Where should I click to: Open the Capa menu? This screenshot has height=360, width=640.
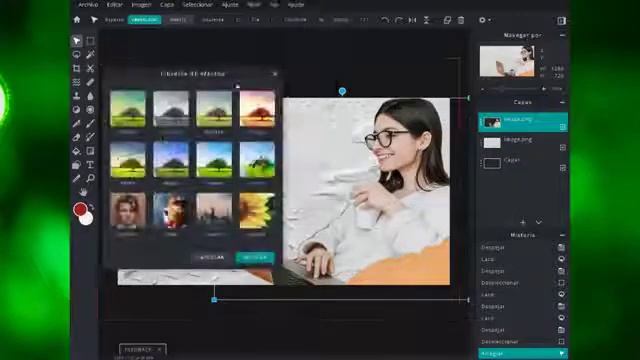tap(167, 5)
